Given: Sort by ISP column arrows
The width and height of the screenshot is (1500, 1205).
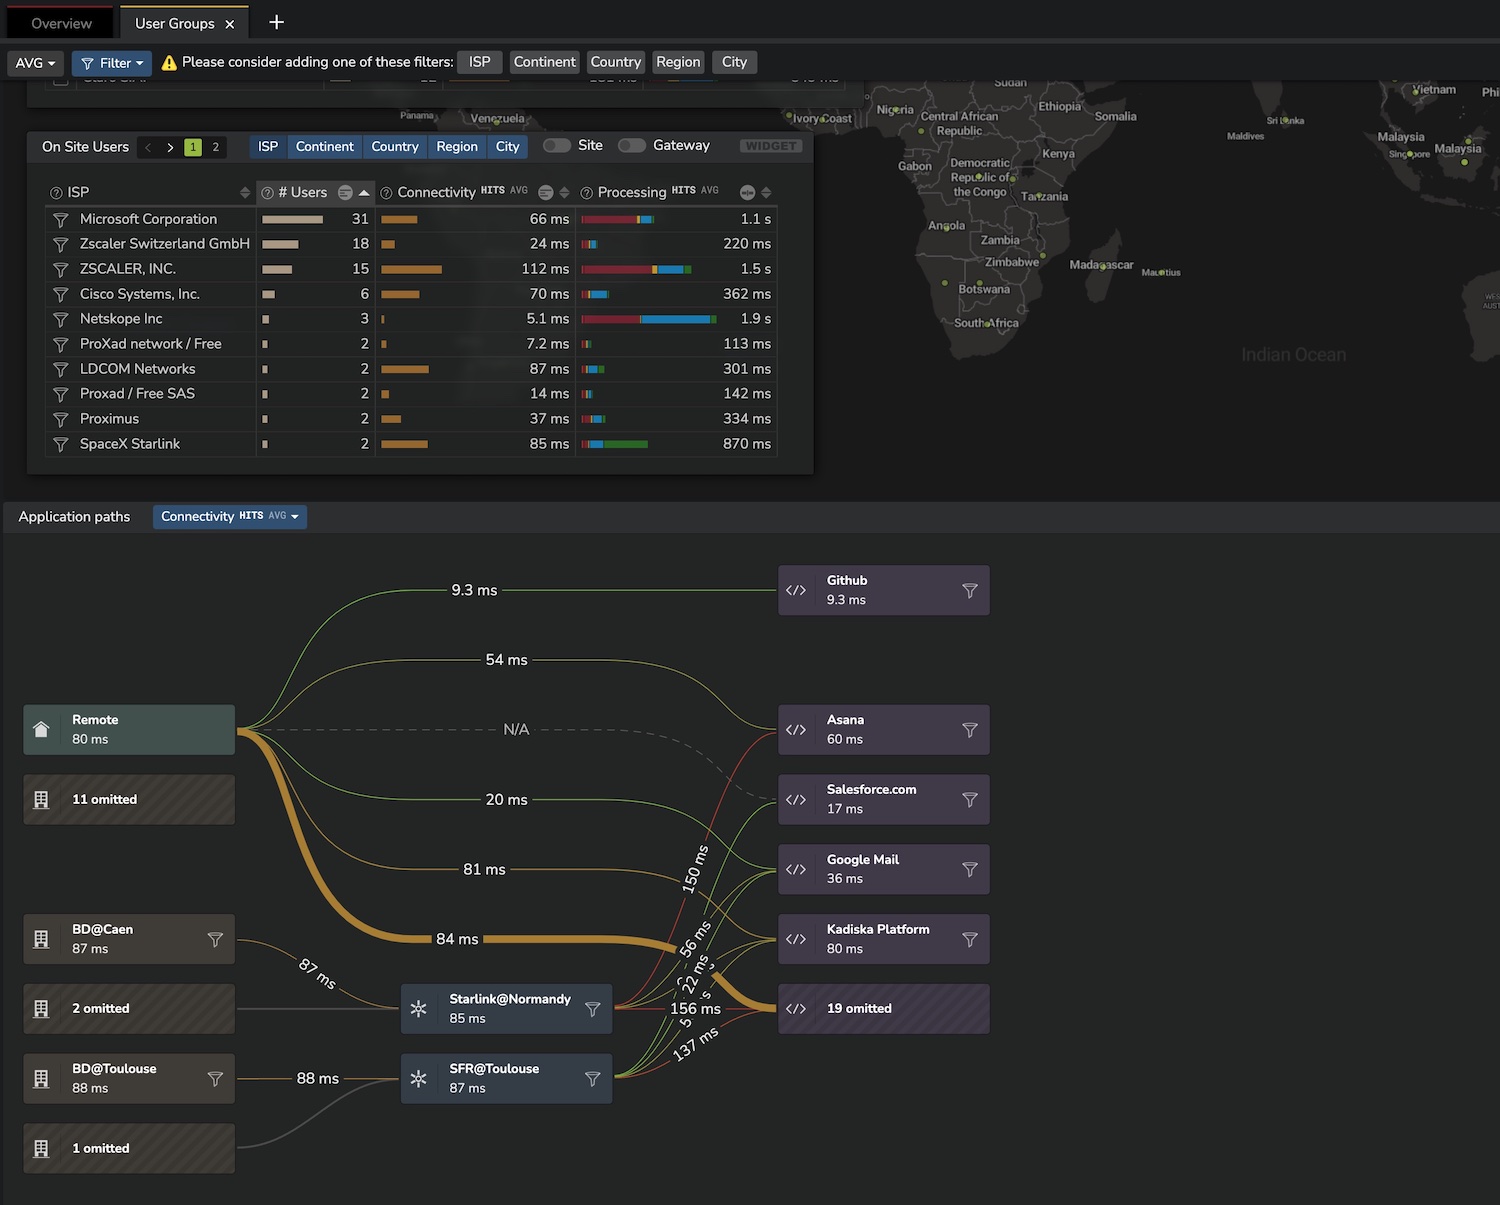Looking at the screenshot, I should click(x=245, y=193).
